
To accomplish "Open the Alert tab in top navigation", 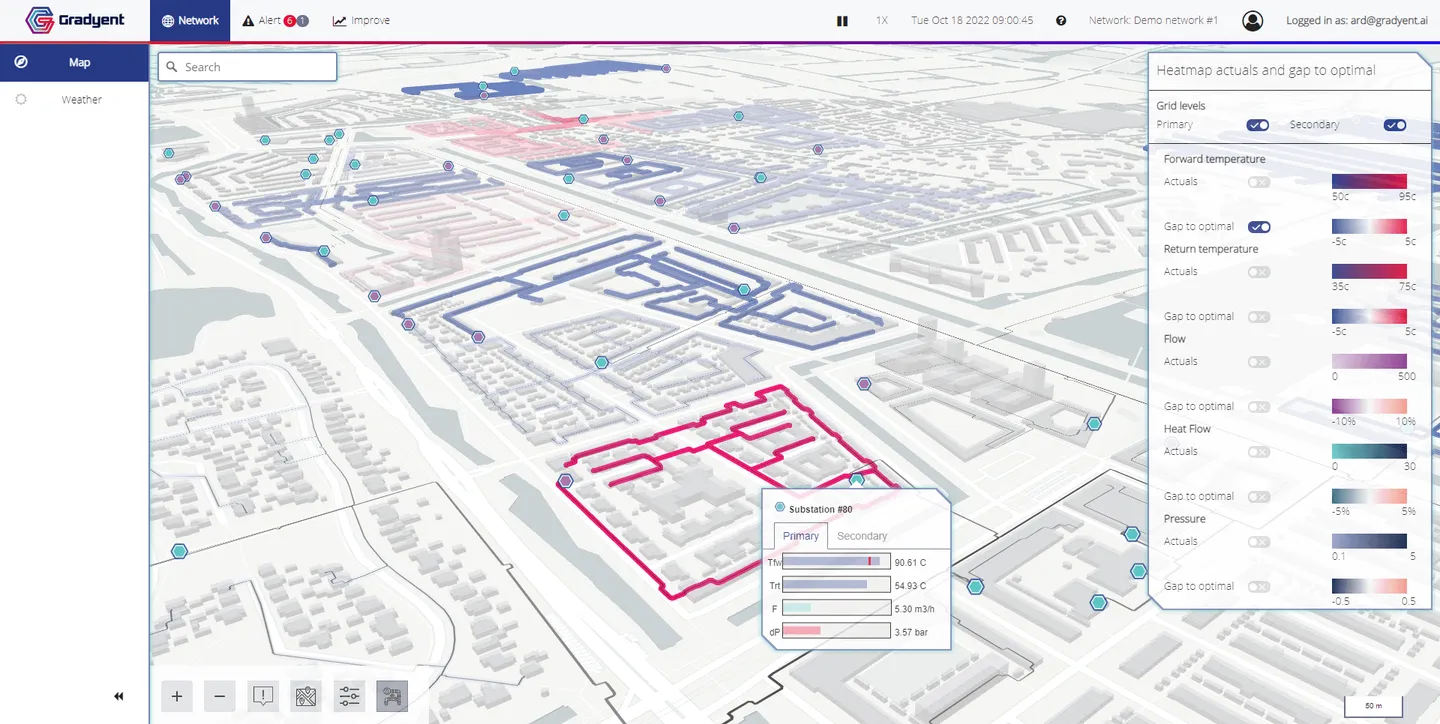I will [275, 21].
